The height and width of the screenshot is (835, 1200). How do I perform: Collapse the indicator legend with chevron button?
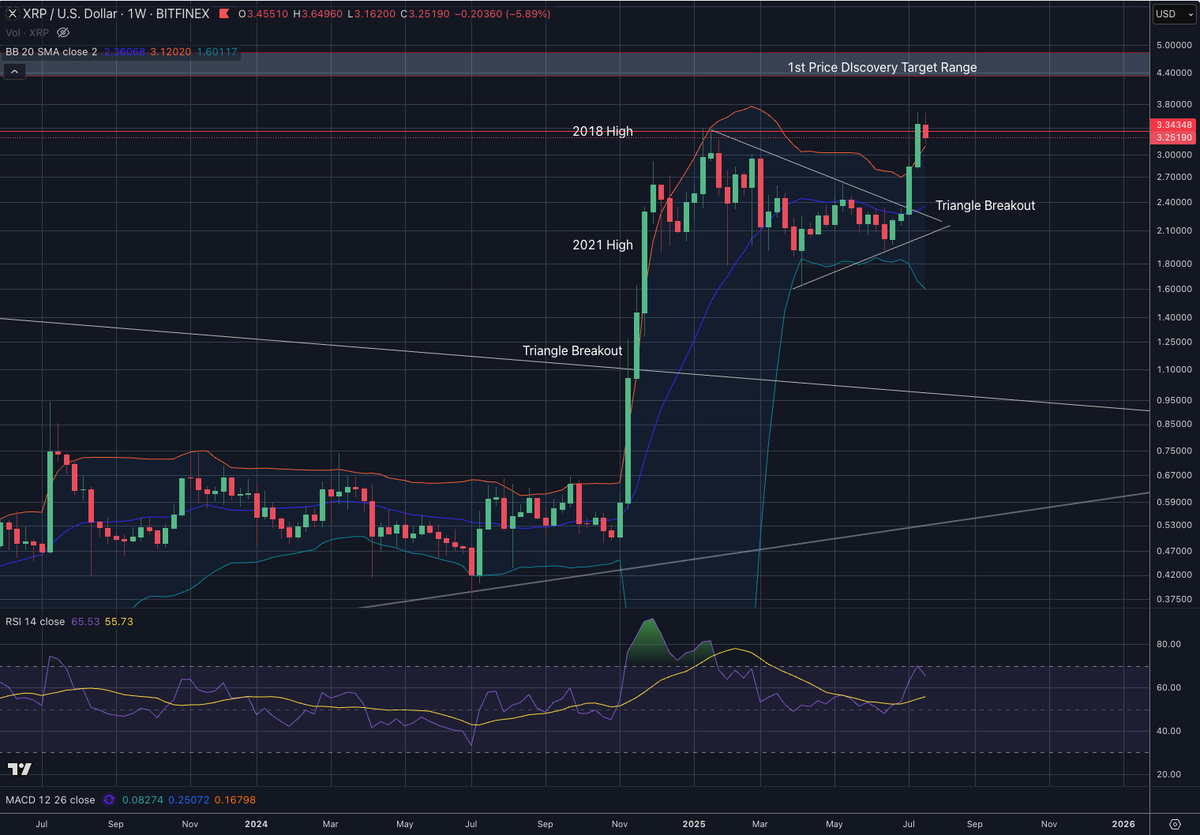point(14,72)
